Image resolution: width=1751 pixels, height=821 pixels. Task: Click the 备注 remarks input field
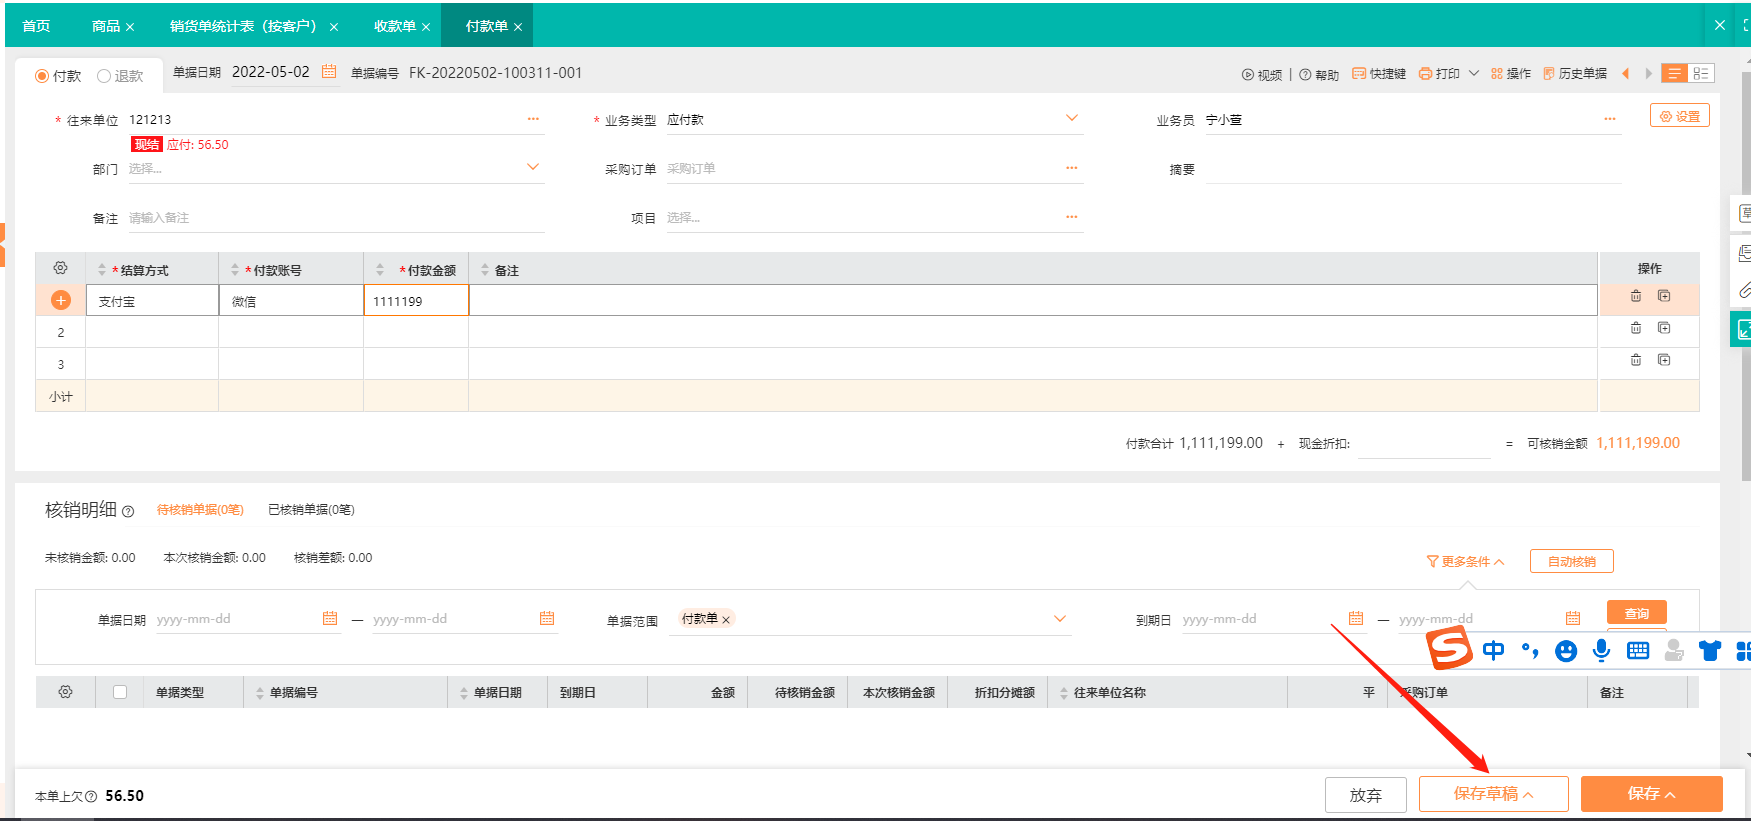[335, 218]
